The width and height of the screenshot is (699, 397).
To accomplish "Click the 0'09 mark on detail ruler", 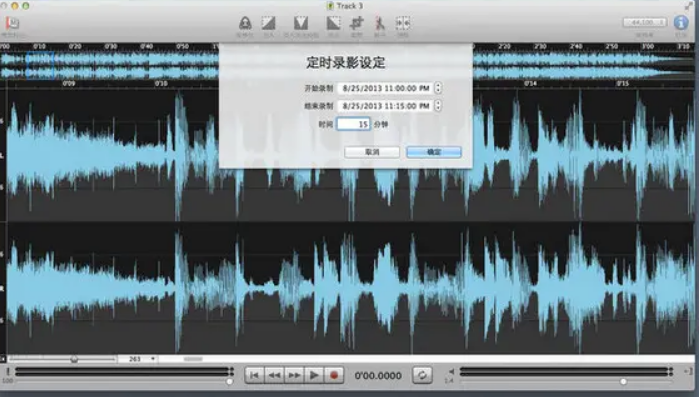I will tap(69, 83).
